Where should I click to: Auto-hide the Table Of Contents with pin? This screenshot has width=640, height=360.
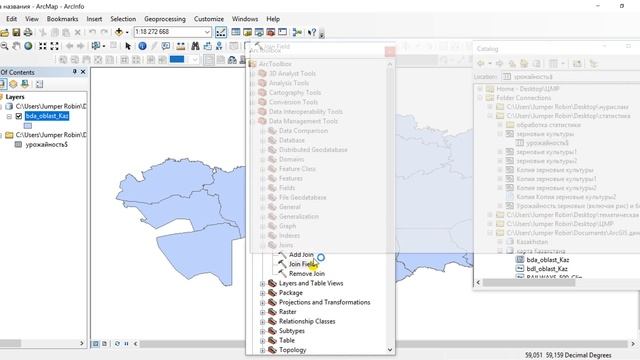coord(74,72)
